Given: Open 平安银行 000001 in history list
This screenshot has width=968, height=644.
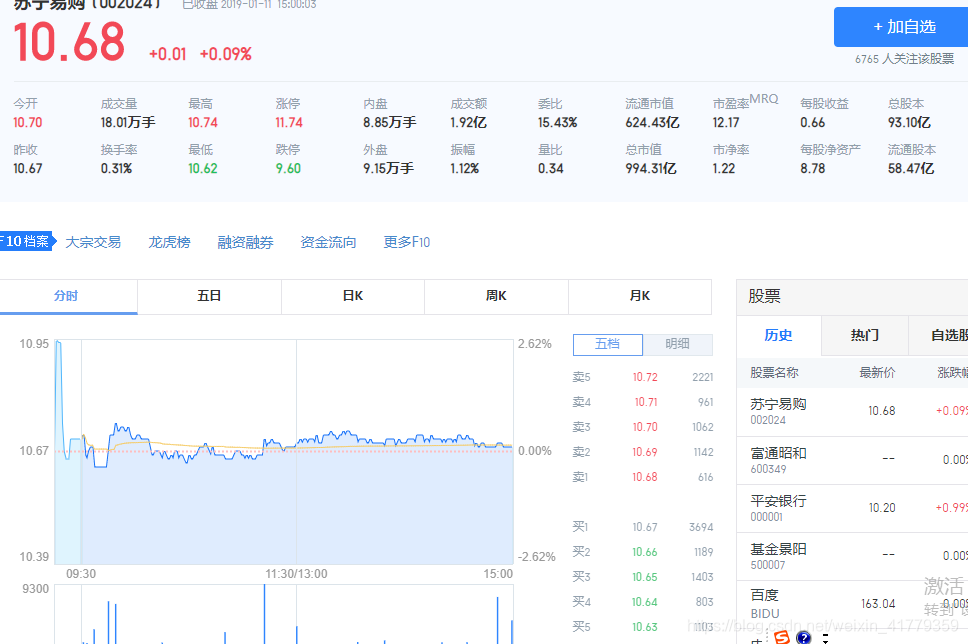Looking at the screenshot, I should pyautogui.click(x=852, y=509).
